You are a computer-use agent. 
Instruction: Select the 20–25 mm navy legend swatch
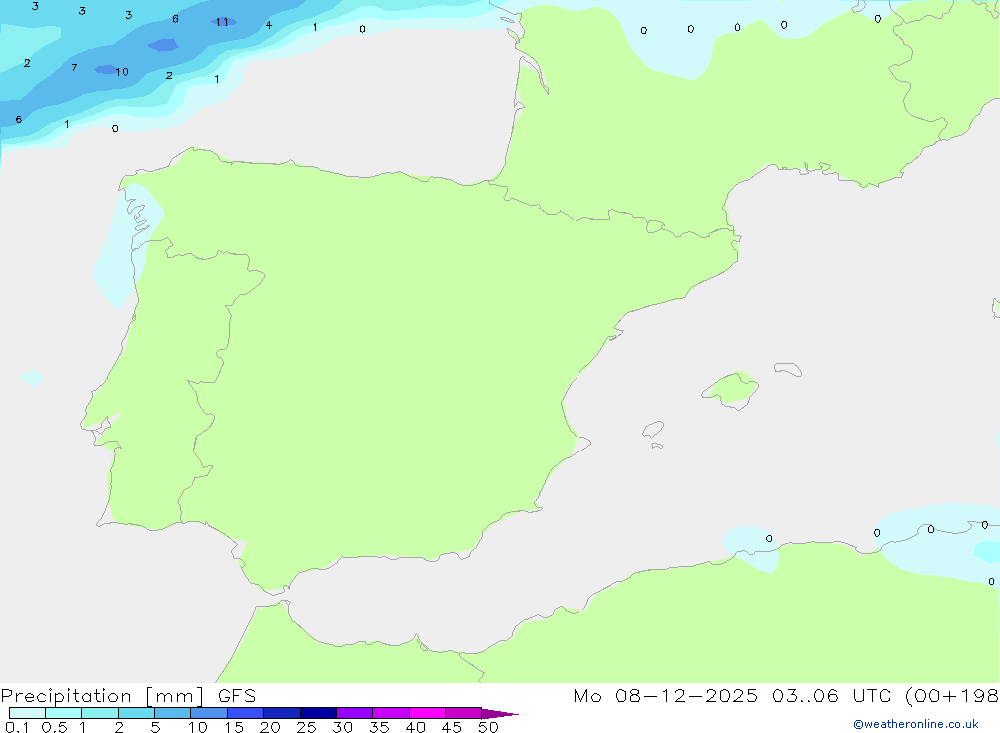(x=282, y=713)
